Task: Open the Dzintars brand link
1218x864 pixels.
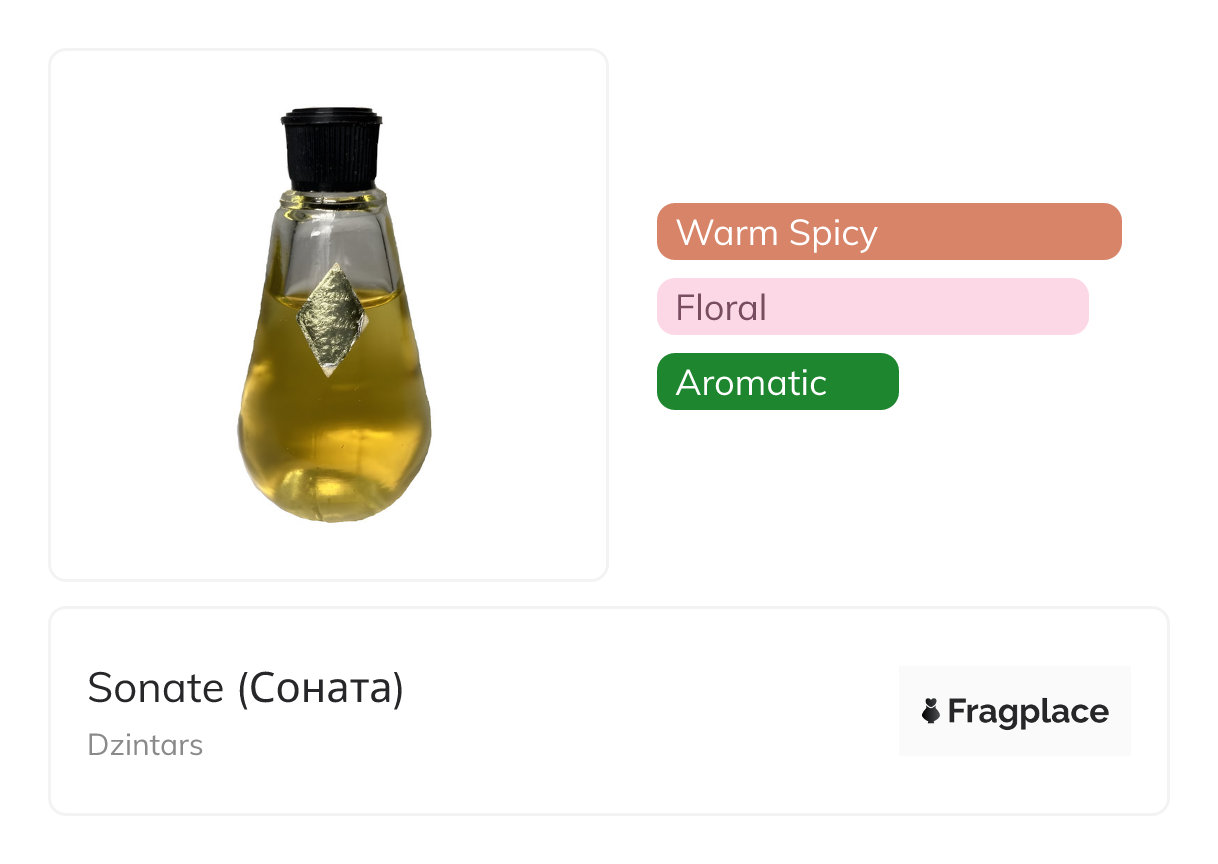Action: tap(145, 745)
